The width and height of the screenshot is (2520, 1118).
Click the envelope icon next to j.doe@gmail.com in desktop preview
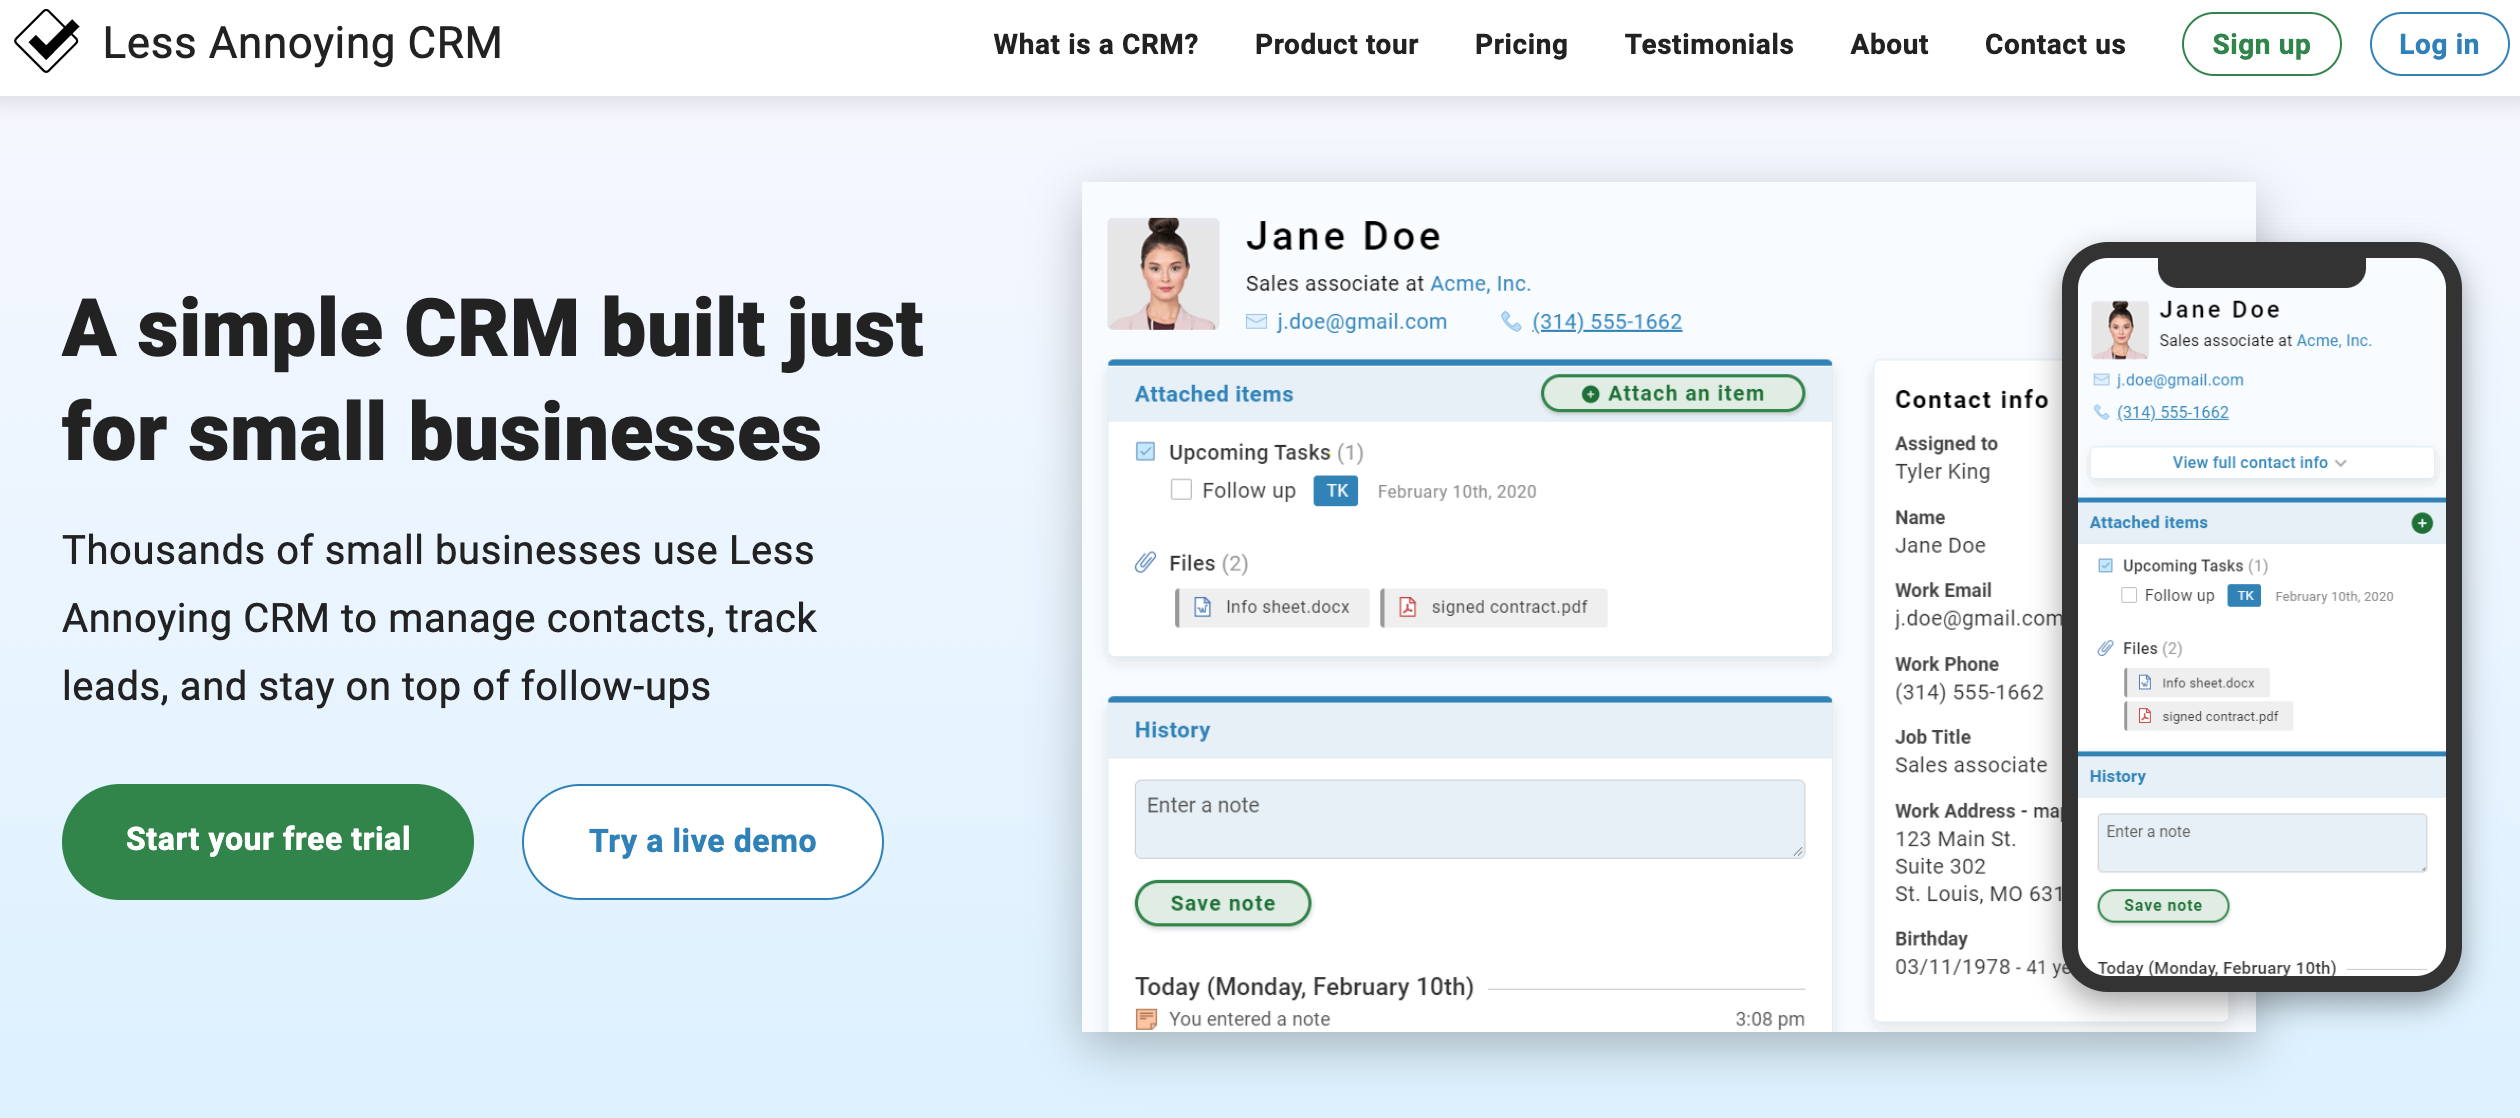click(1256, 322)
